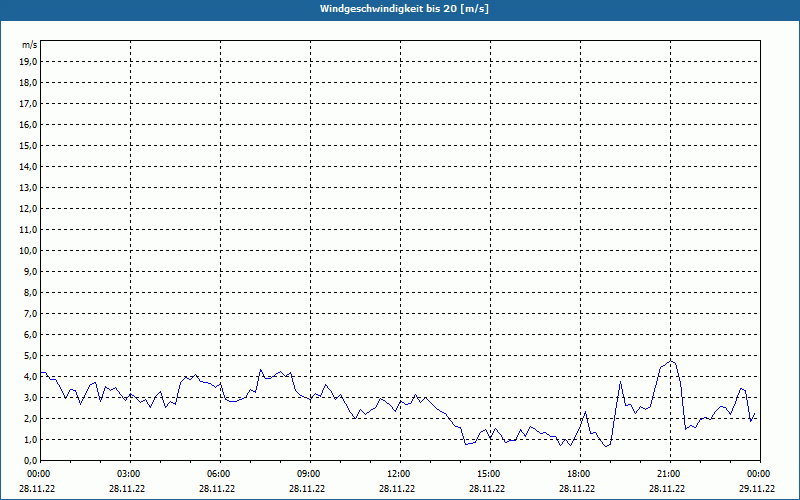
Task: Click the '11,0' y-axis label
Action: click(x=28, y=230)
